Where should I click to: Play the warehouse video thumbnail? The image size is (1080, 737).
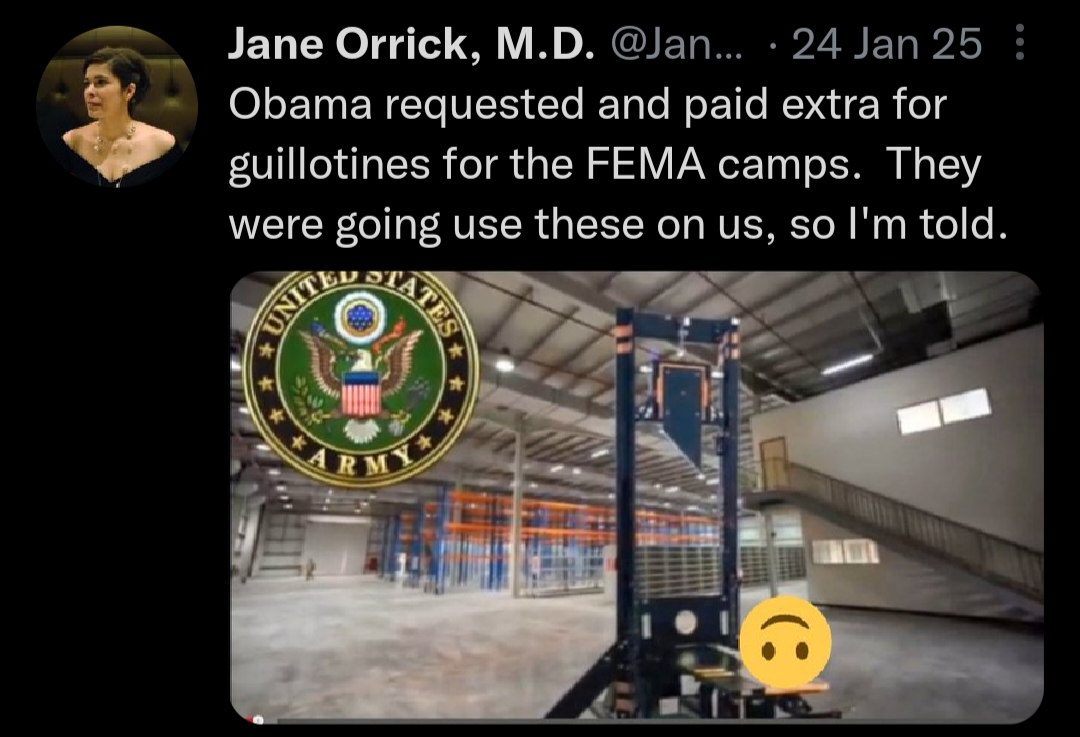pos(636,497)
